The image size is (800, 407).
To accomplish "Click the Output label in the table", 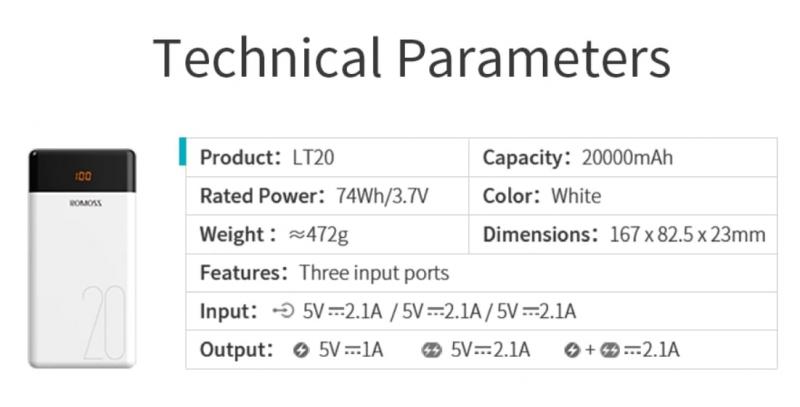I will coord(236,350).
